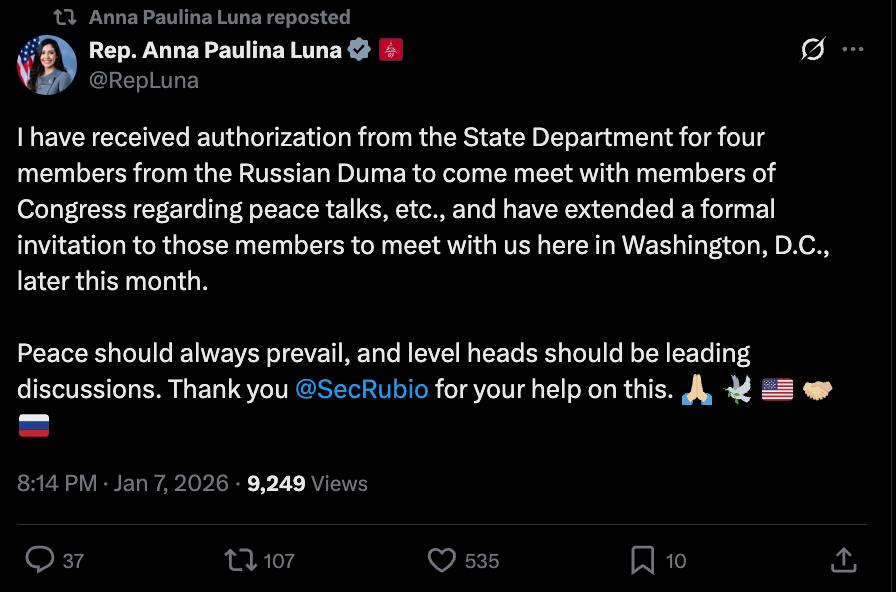Click the 107 repost count

pyautogui.click(x=279, y=561)
